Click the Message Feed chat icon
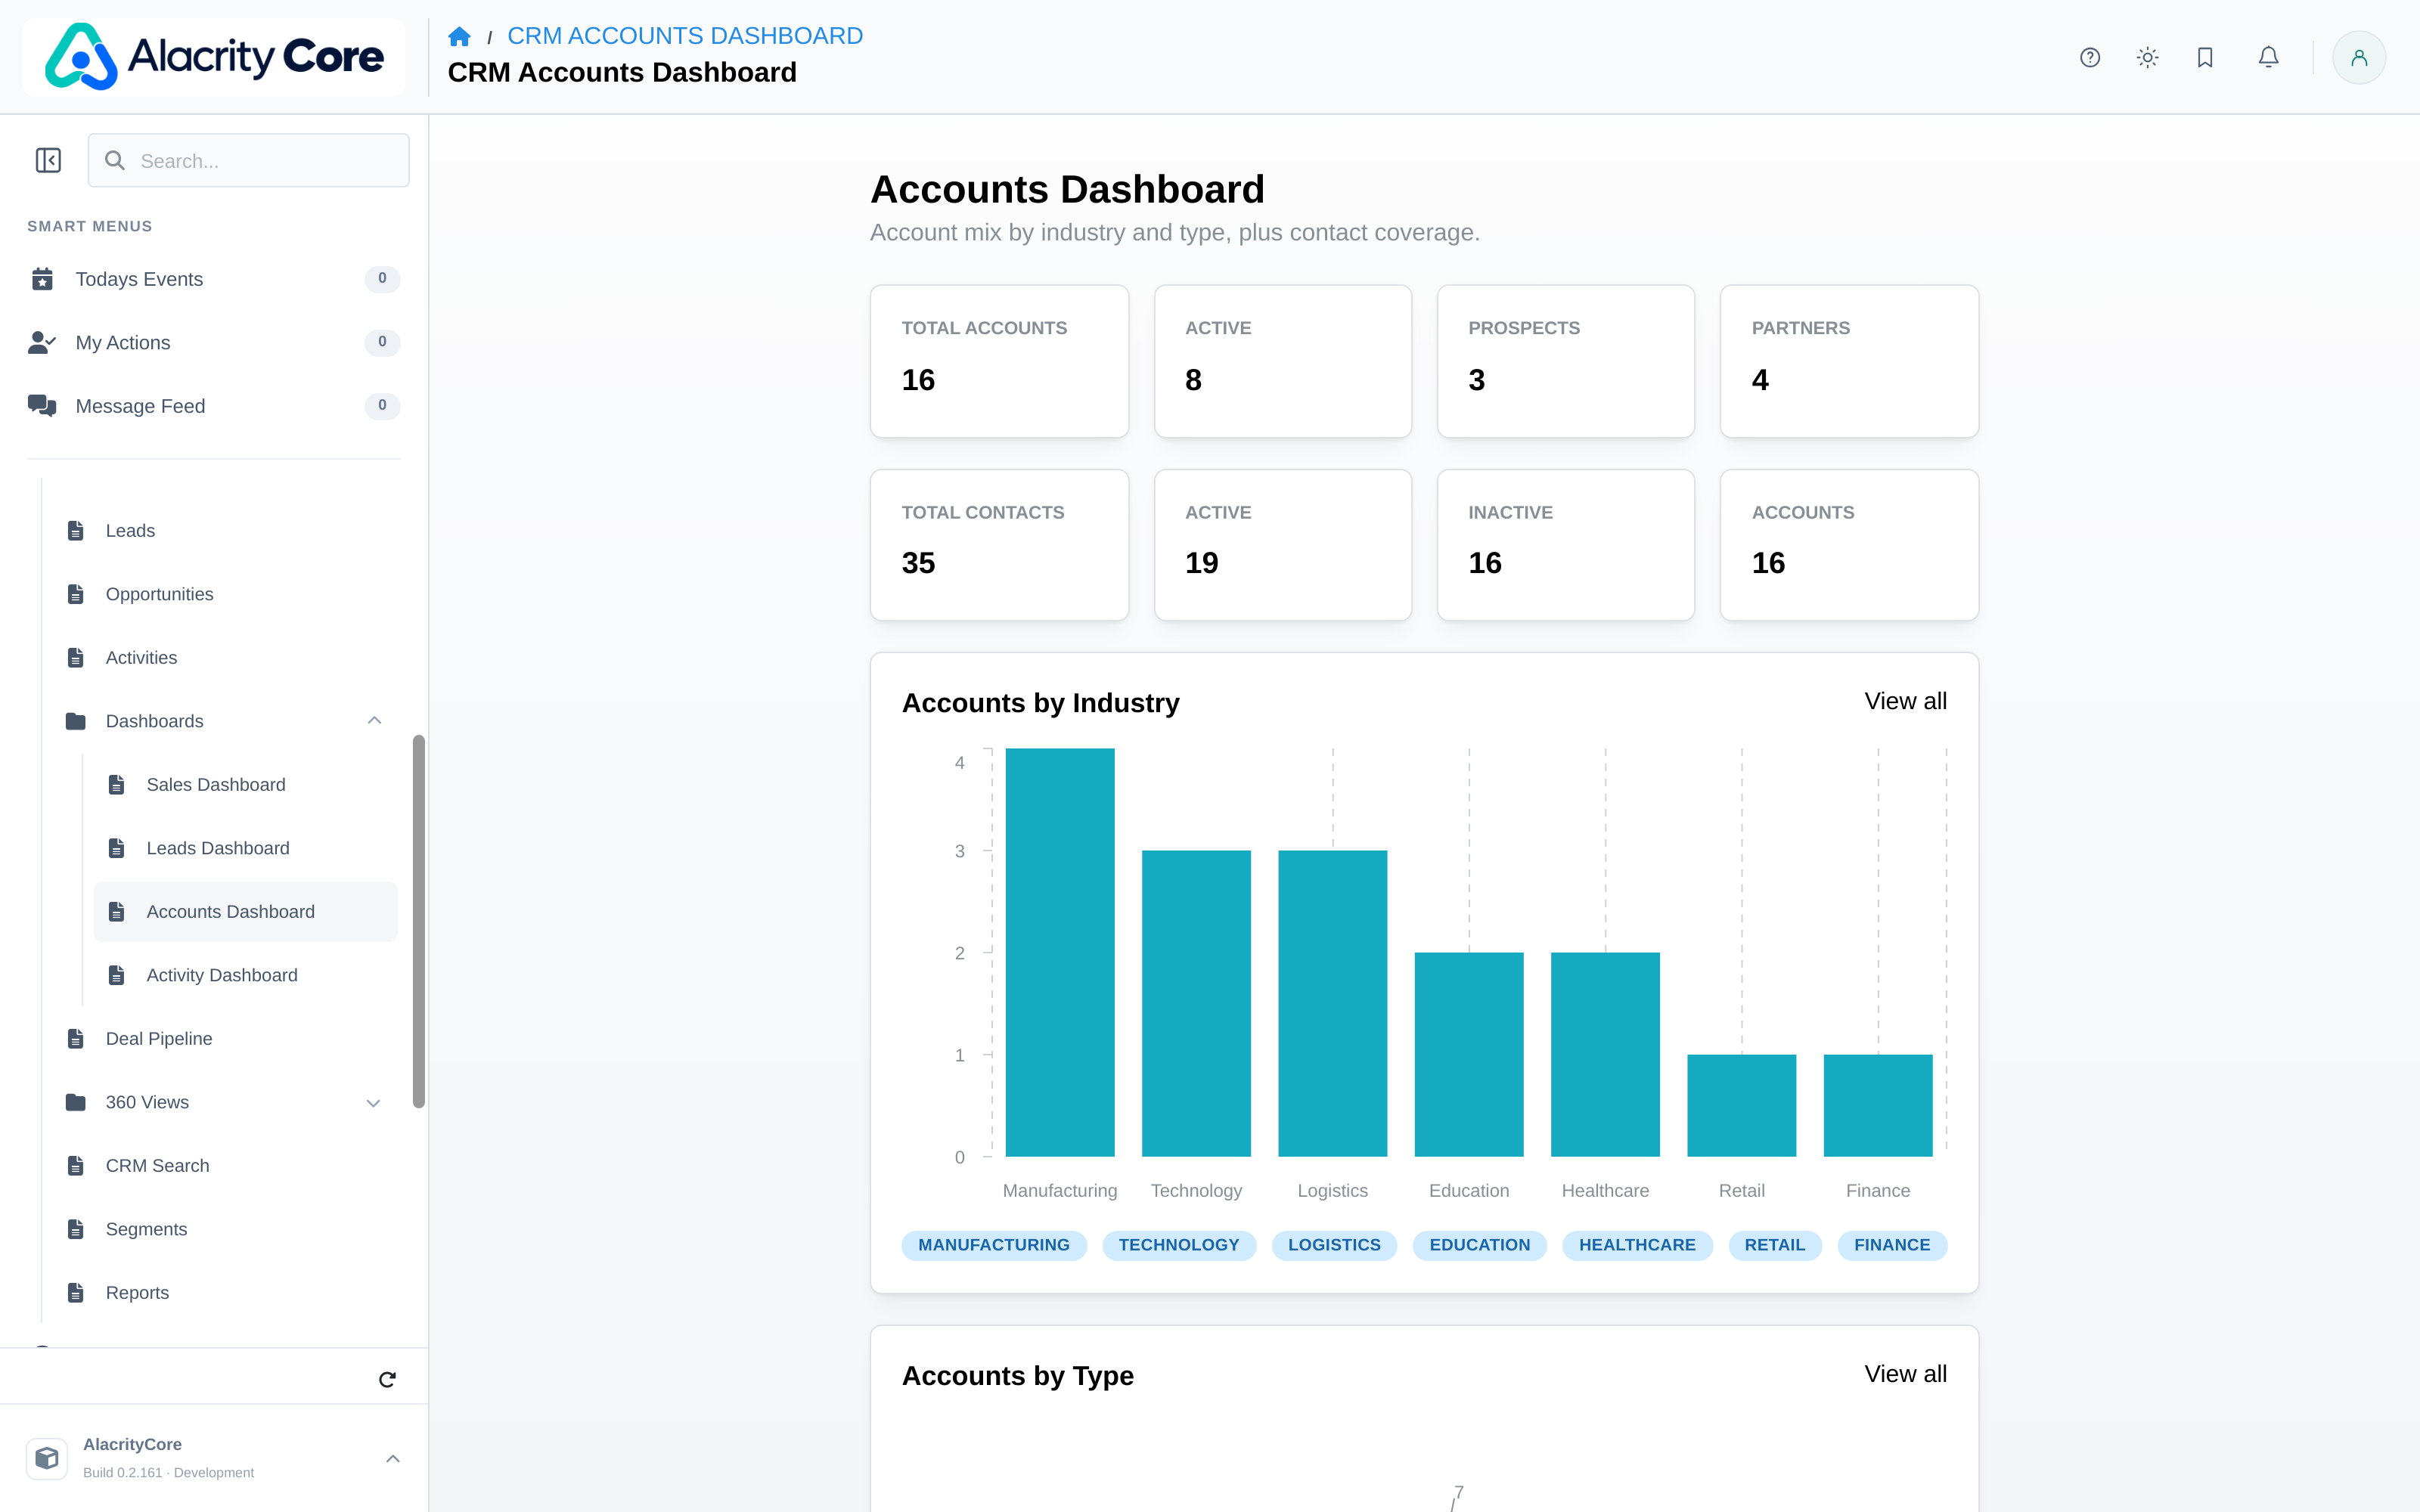 pyautogui.click(x=42, y=406)
